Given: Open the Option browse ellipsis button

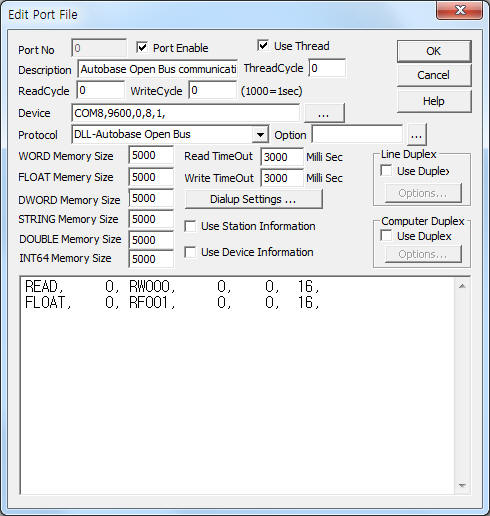Looking at the screenshot, I should click(x=416, y=135).
